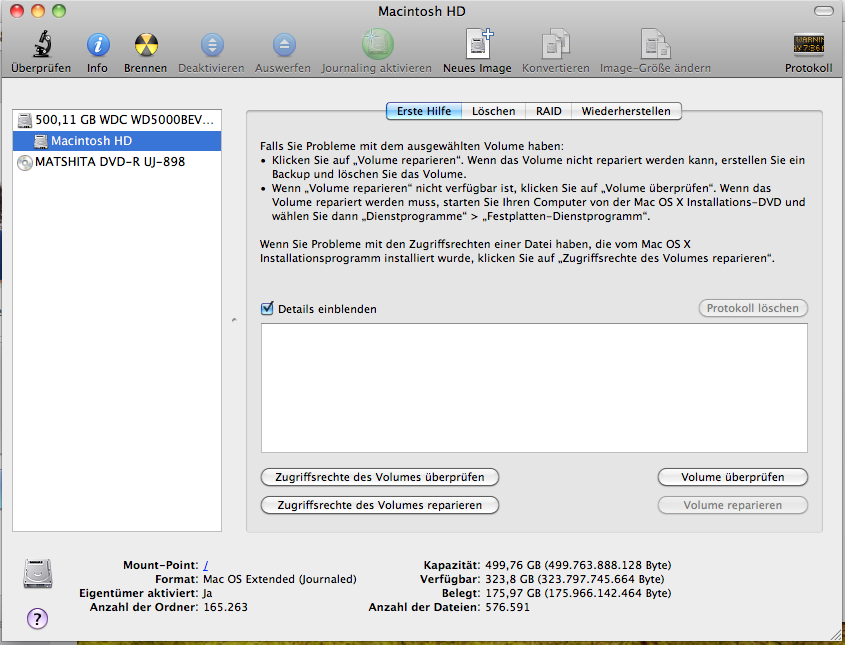Click Zugriffsrechte des Volumes reparieren button
This screenshot has width=845, height=645.
tap(379, 505)
